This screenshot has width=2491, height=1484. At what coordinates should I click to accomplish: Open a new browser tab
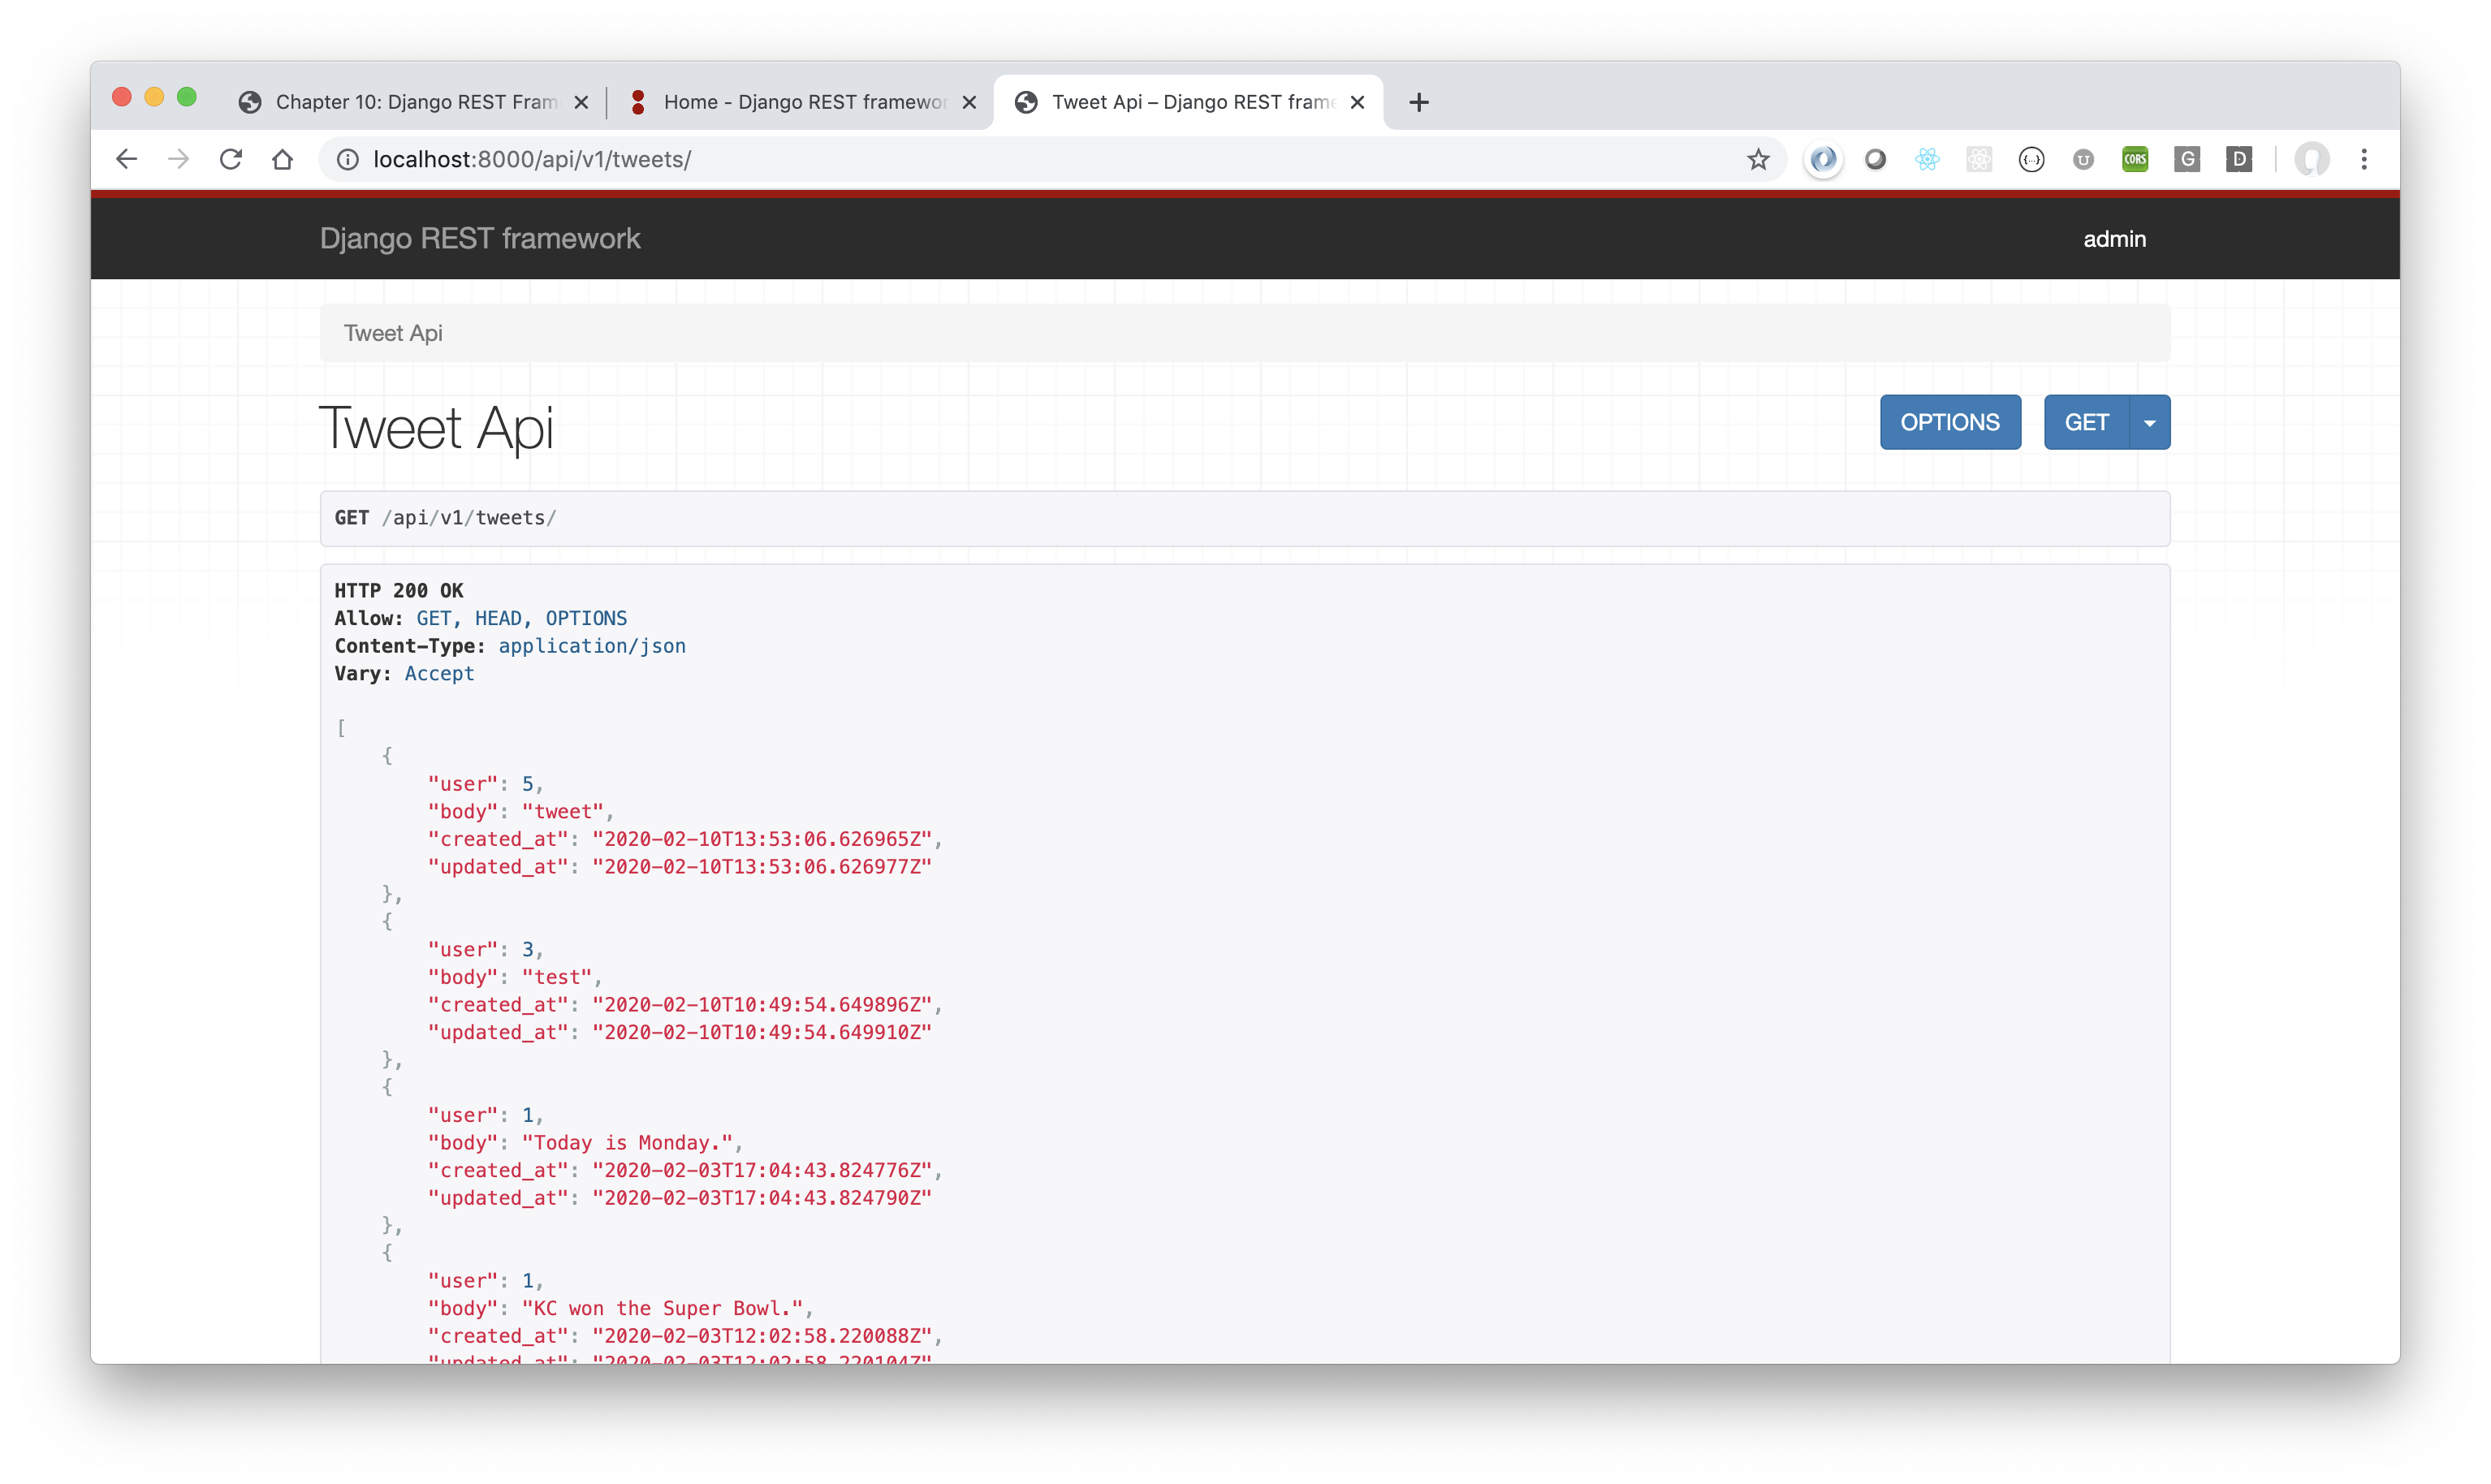(1418, 102)
